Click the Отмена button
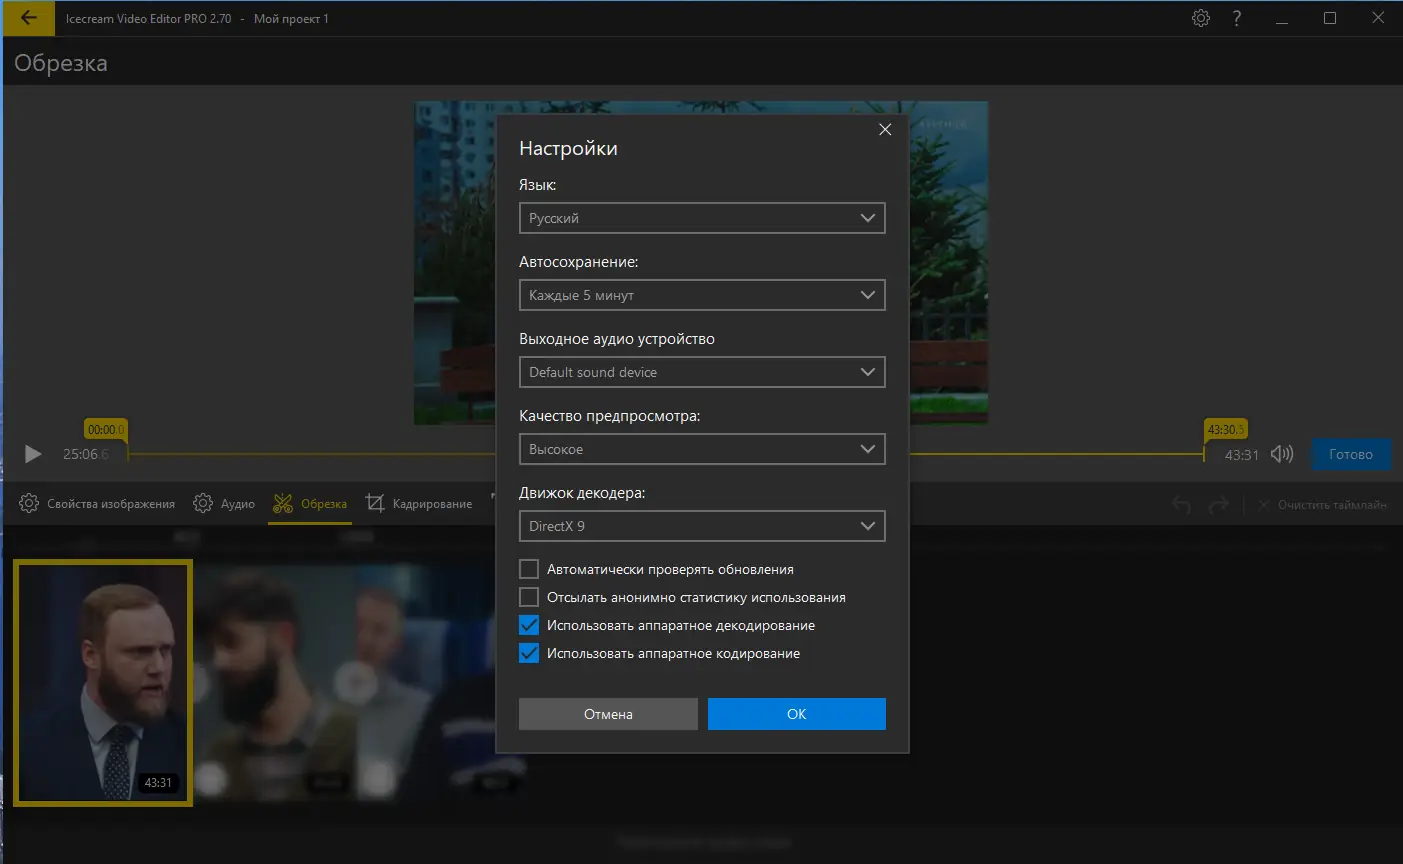Viewport: 1403px width, 864px height. tap(608, 714)
